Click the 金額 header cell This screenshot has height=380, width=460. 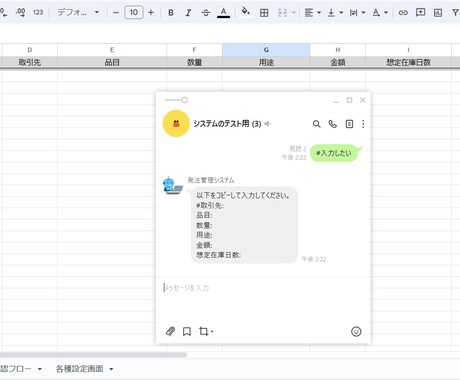338,62
